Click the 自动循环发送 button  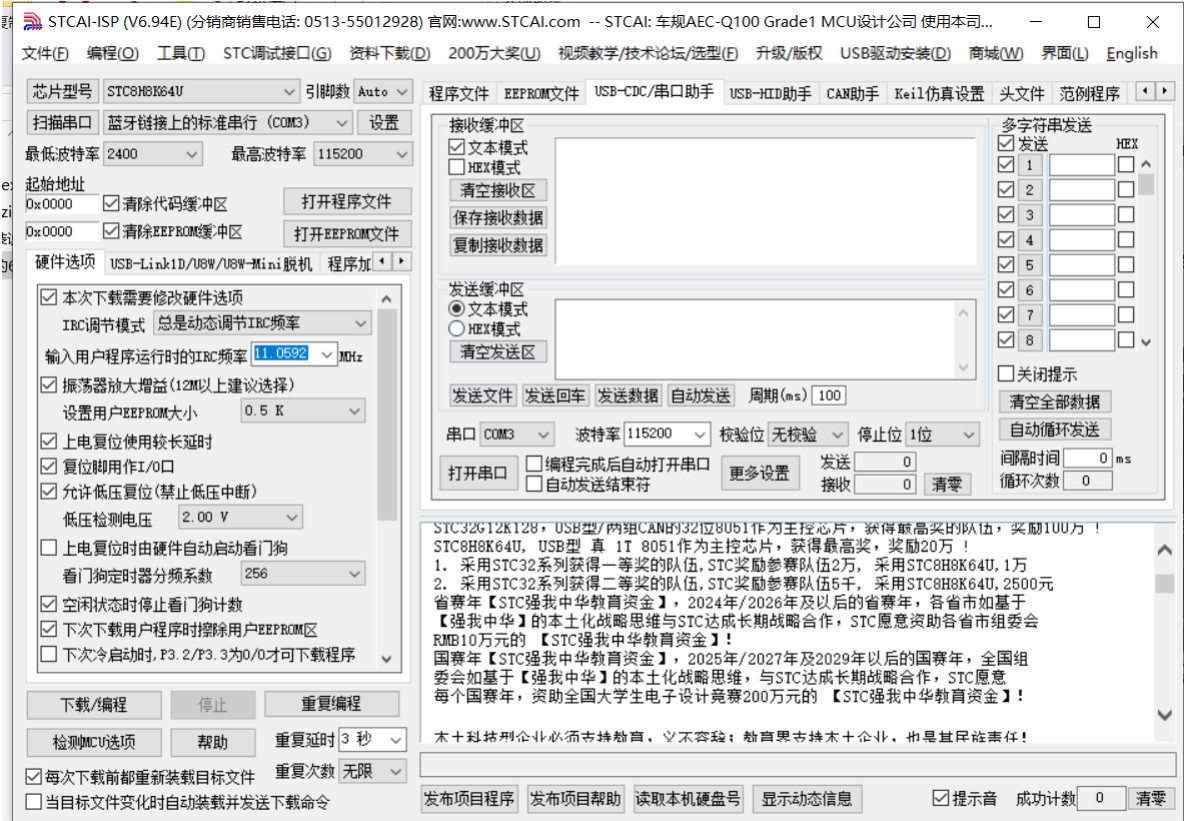tap(1055, 430)
